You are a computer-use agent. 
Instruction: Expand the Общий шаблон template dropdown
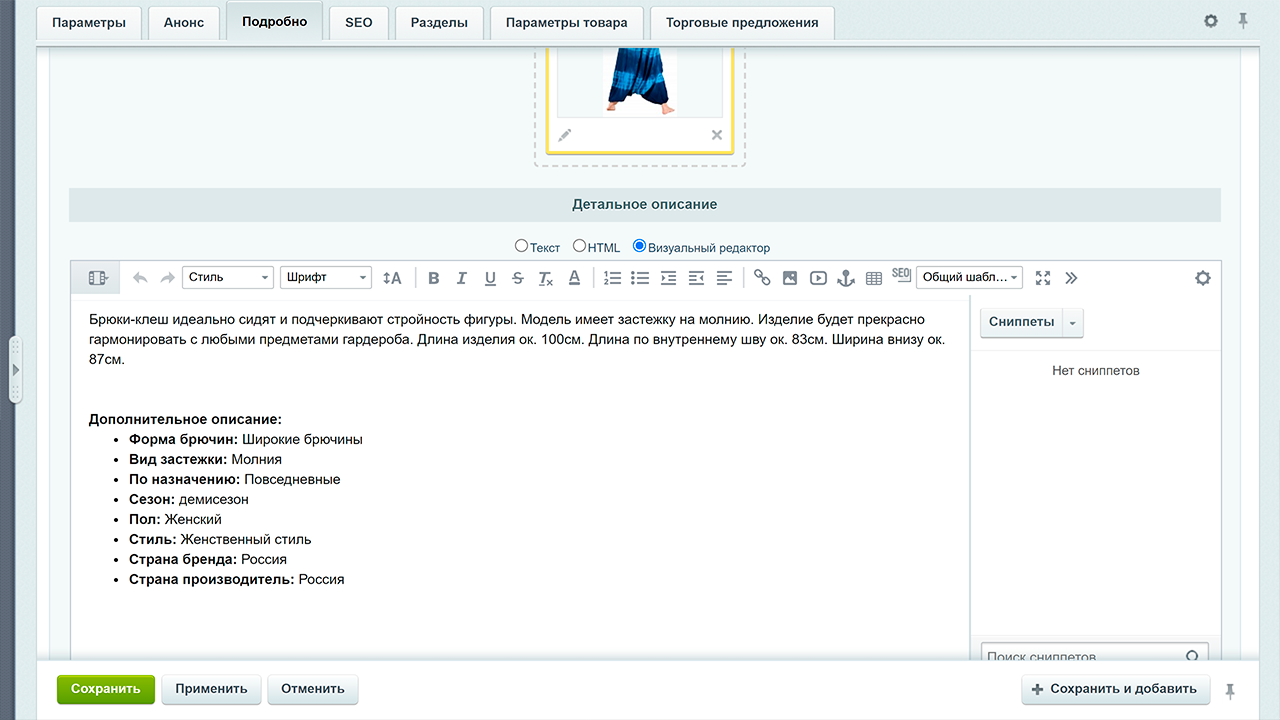point(969,277)
